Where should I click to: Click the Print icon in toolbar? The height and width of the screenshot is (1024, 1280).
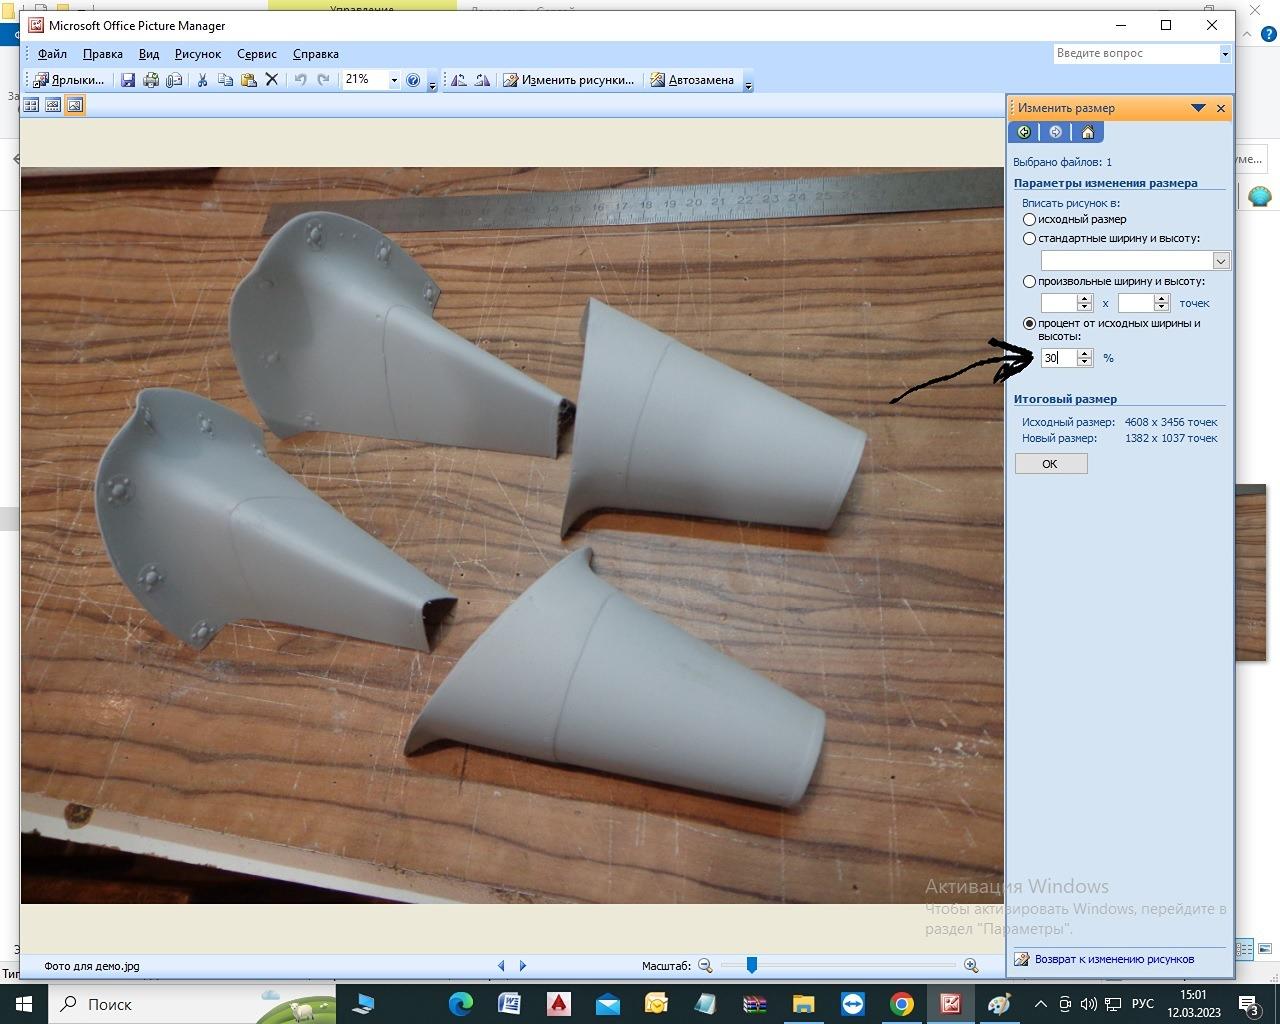[x=151, y=80]
